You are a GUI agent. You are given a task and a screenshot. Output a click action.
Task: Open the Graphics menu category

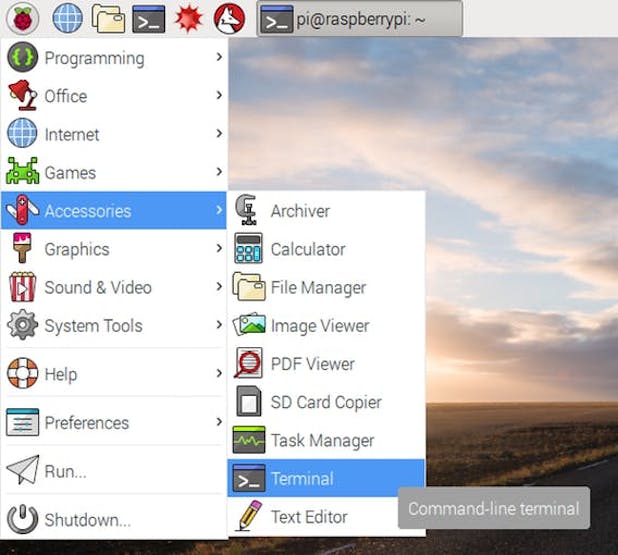[x=114, y=248]
